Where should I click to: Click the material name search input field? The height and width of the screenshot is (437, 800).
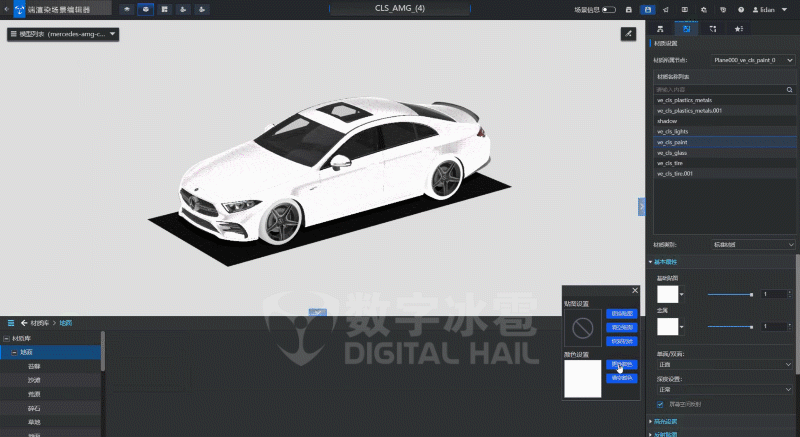coord(719,89)
